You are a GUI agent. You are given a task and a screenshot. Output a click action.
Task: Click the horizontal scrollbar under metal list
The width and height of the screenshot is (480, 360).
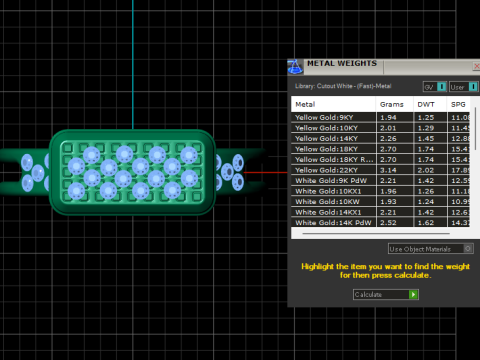click(x=376, y=233)
